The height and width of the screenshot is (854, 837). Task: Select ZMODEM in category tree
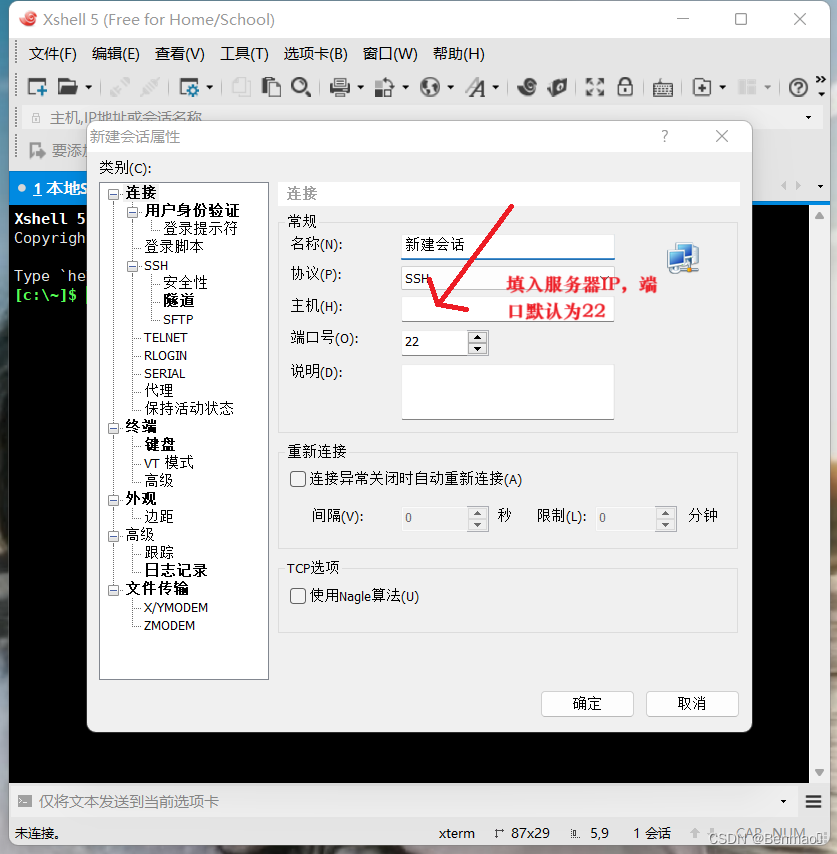pos(169,625)
